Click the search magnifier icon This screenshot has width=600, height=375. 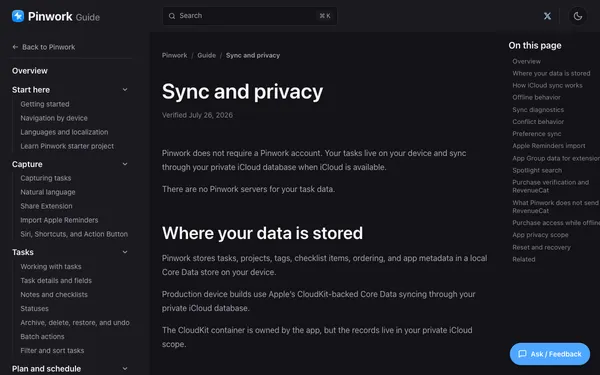[x=172, y=16]
